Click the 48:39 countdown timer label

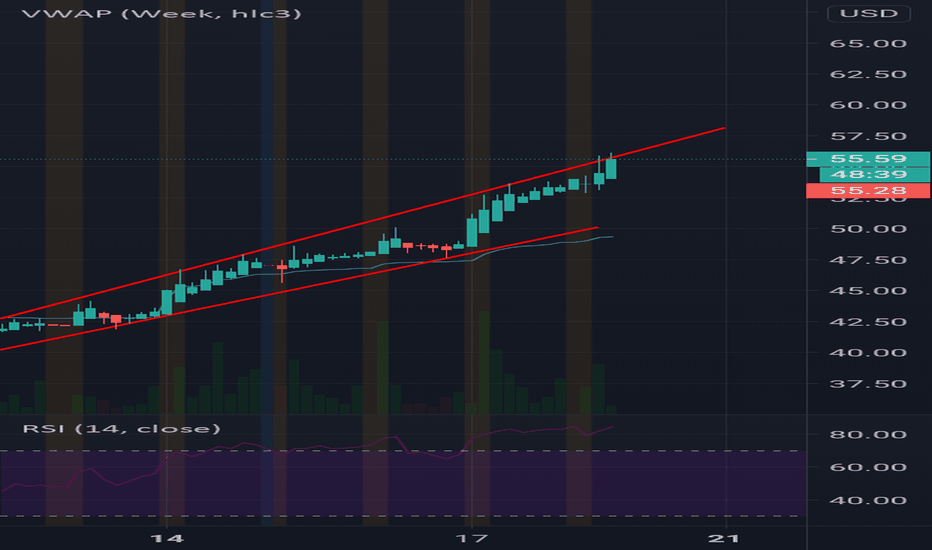click(x=874, y=174)
